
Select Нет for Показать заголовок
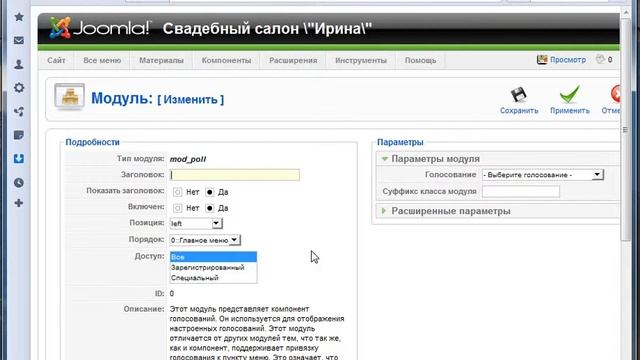(177, 192)
